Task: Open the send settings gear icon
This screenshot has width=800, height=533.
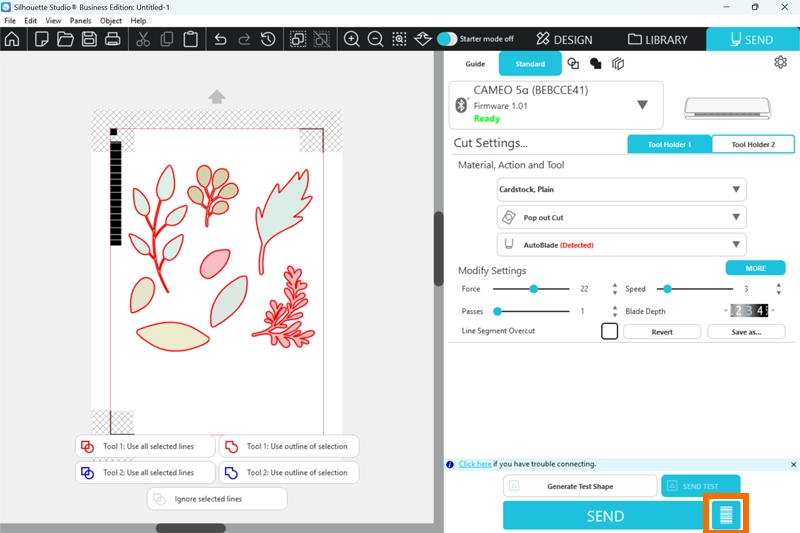Action: click(780, 62)
